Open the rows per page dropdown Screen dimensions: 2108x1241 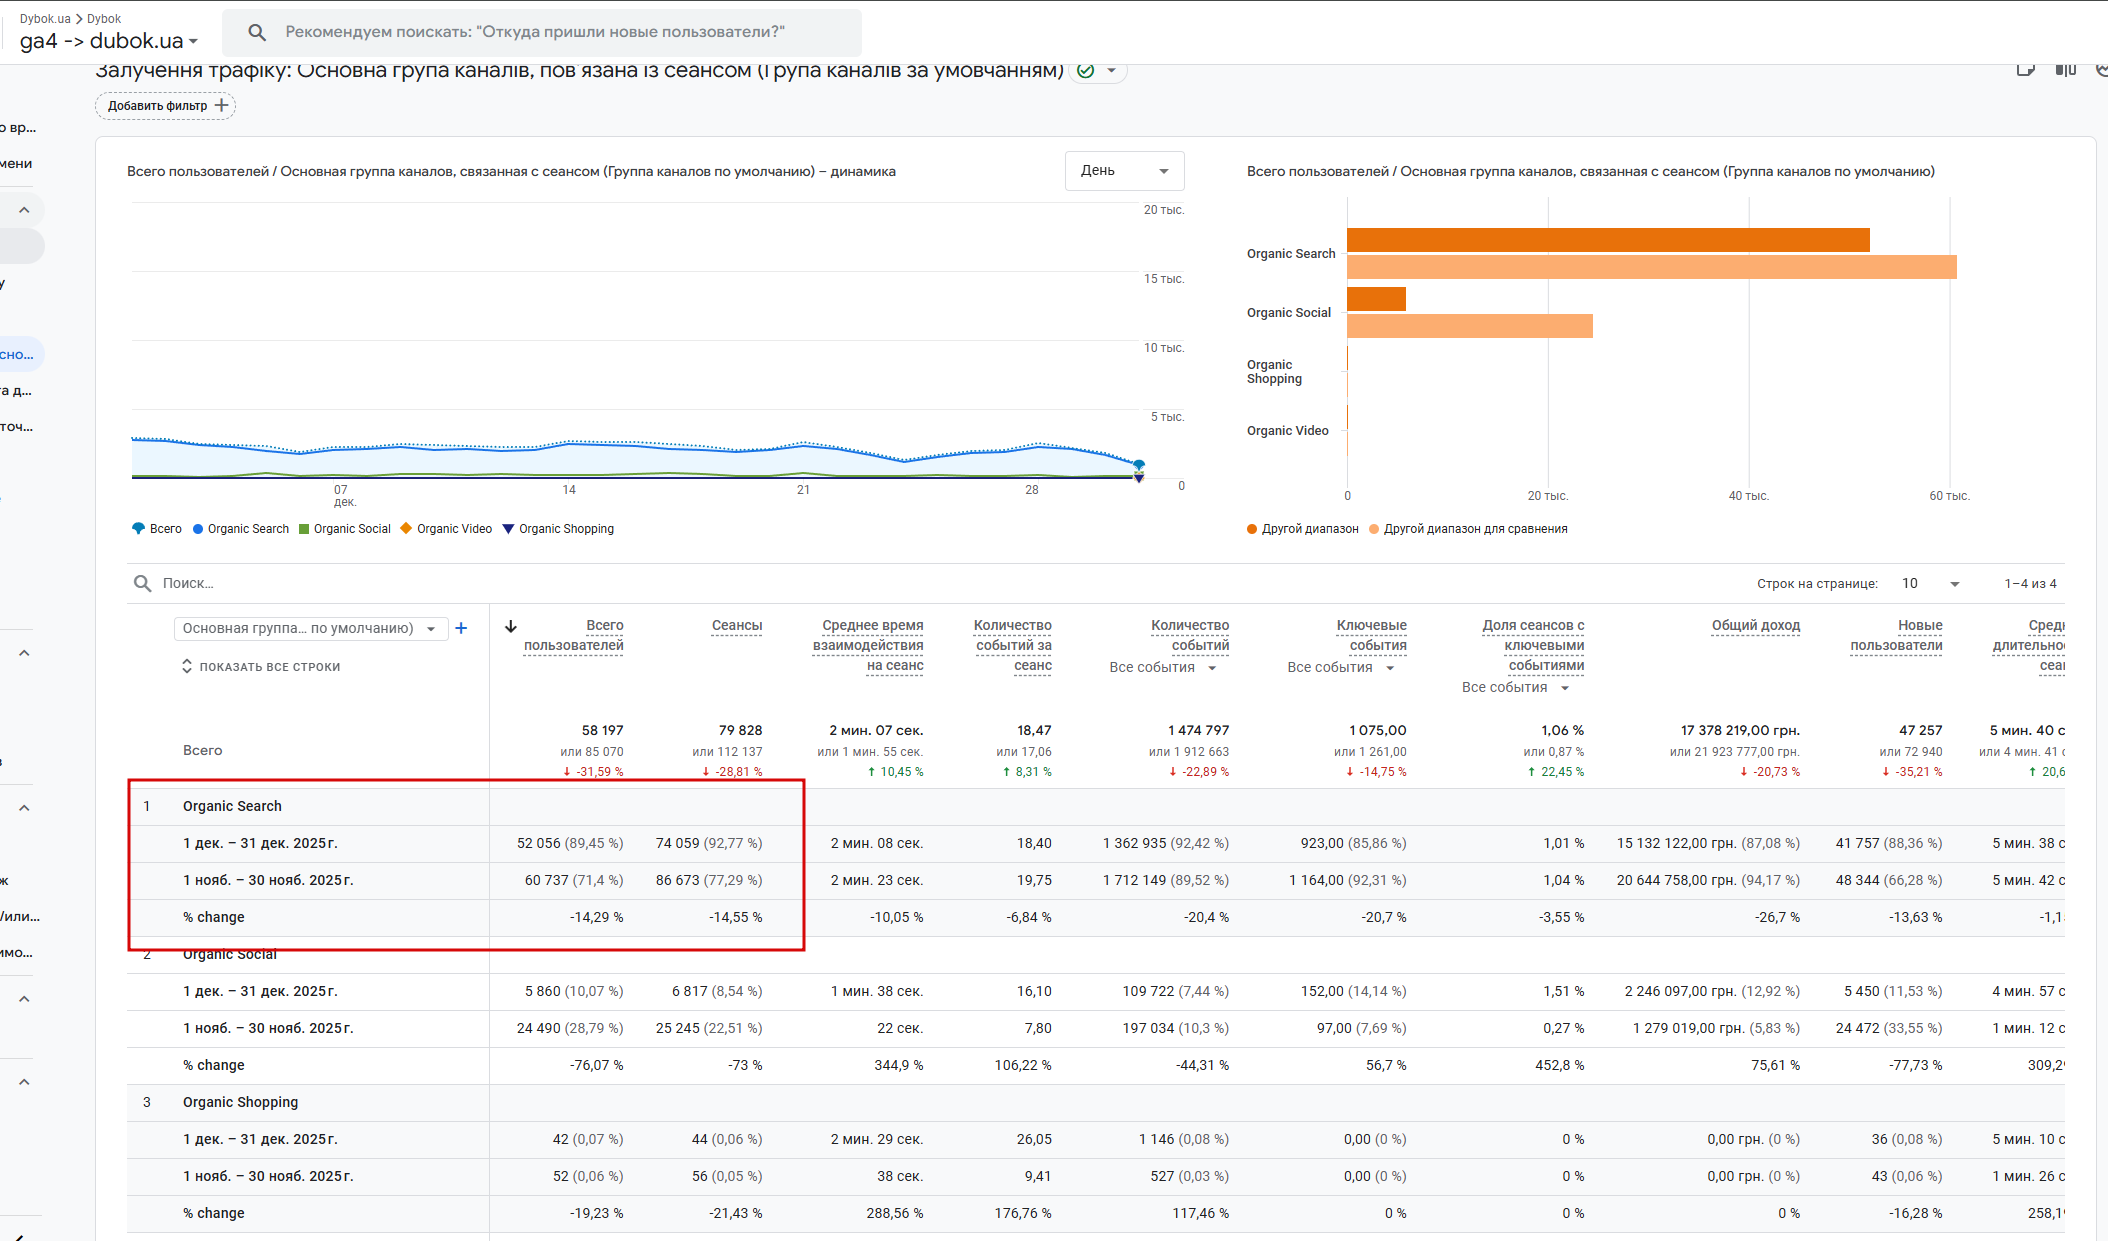pos(1930,583)
